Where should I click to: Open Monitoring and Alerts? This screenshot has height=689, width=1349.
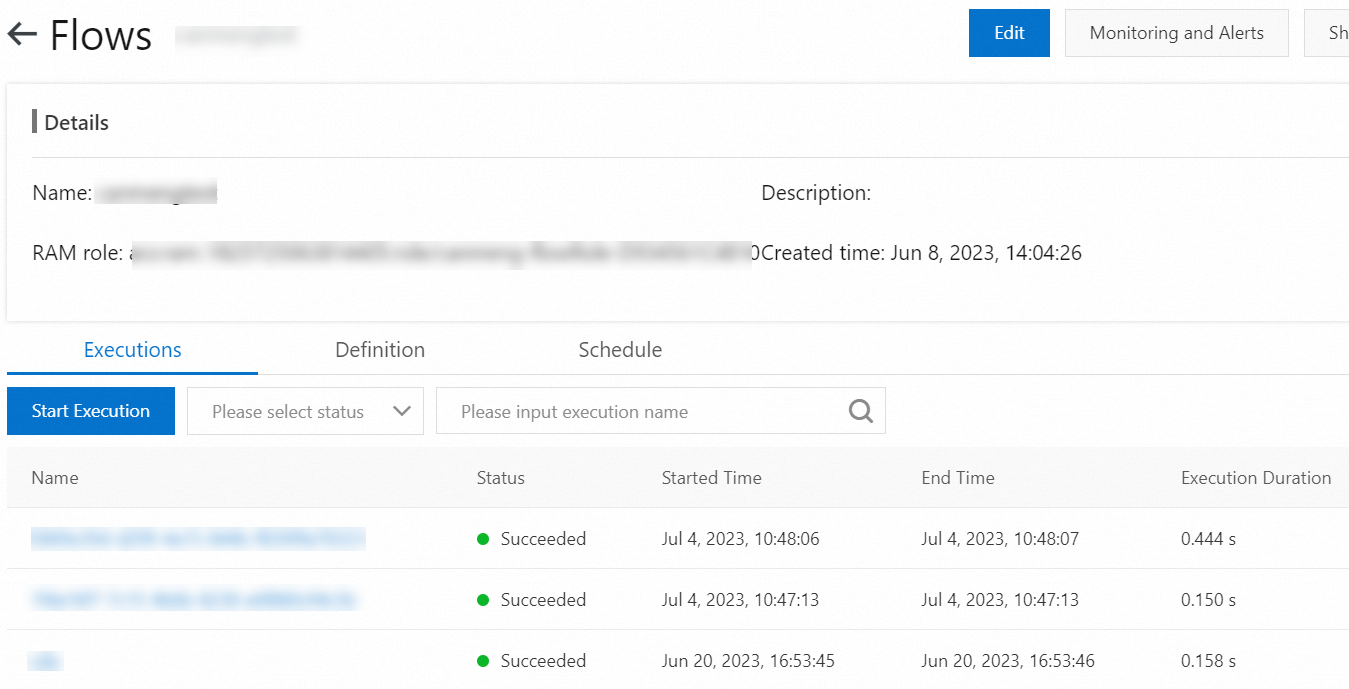(x=1176, y=32)
